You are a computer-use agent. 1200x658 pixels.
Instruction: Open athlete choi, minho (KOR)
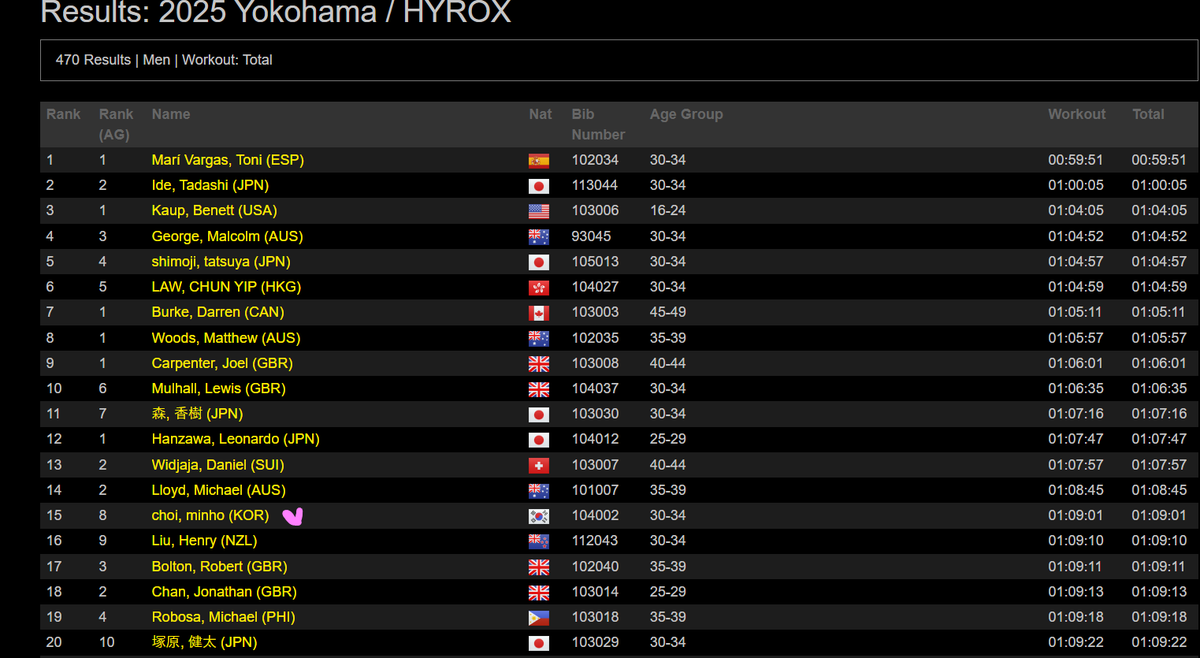(x=210, y=515)
